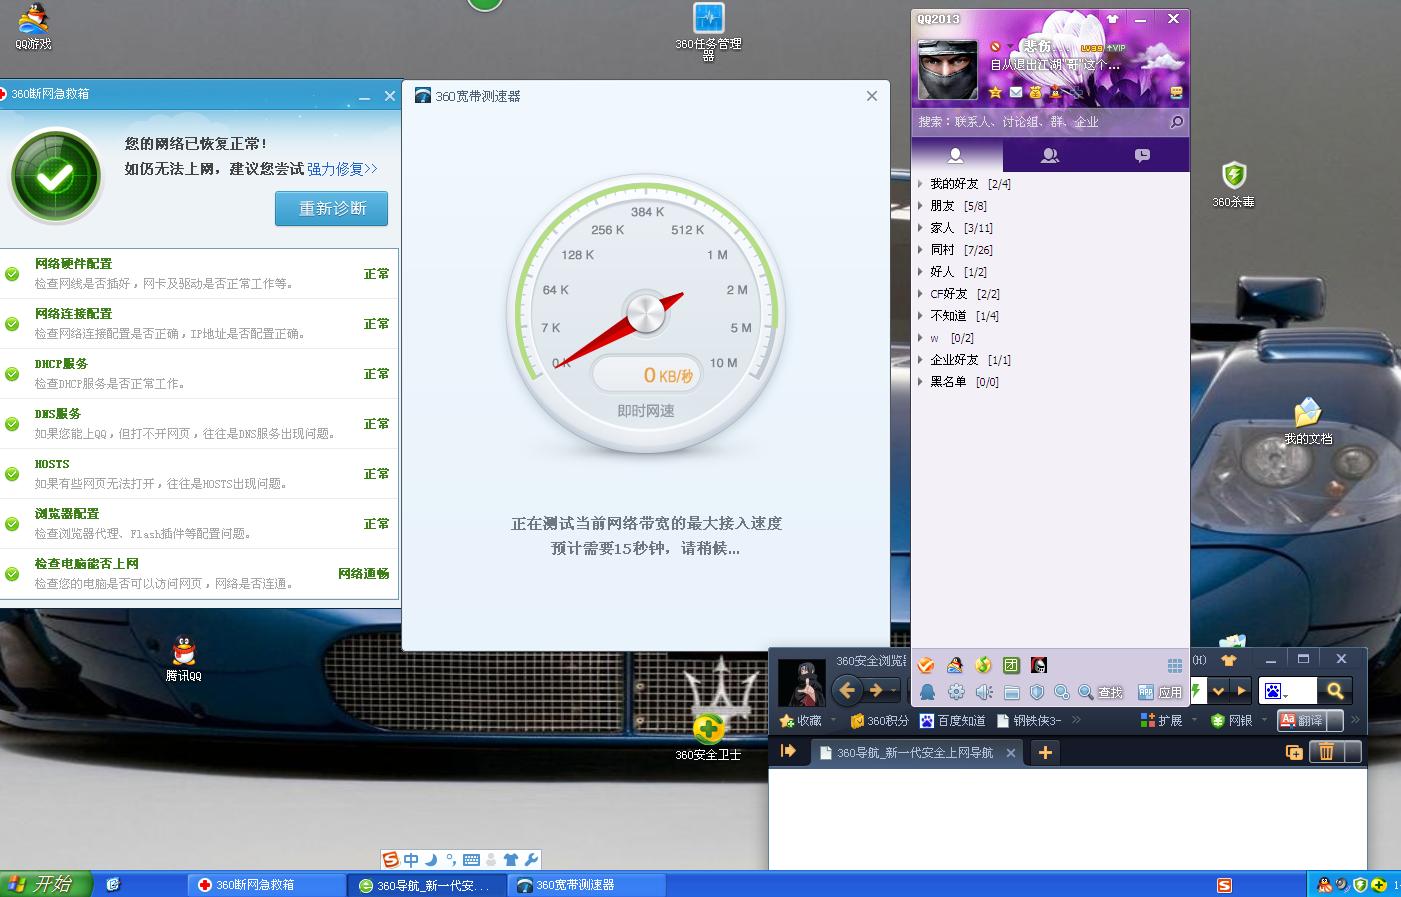This screenshot has width=1401, height=897.
Task: Open the QQ app grid icon
Action: pos(1174,666)
